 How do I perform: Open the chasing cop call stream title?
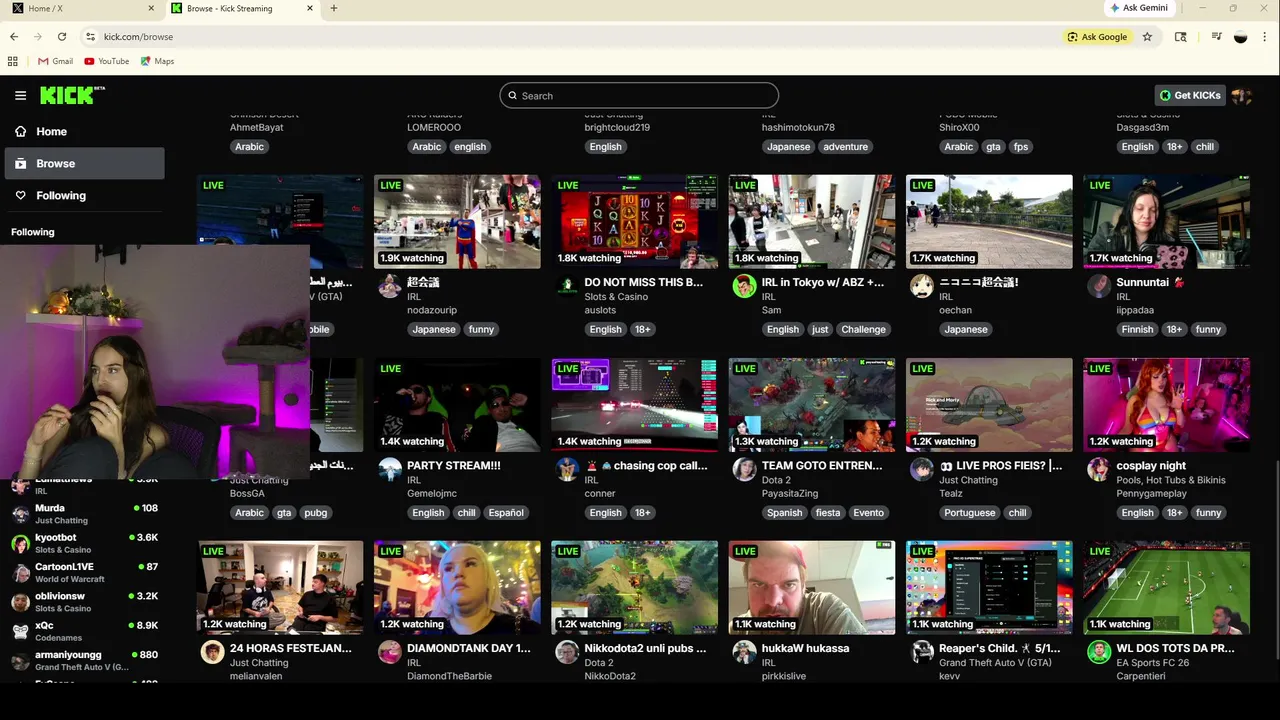point(646,465)
